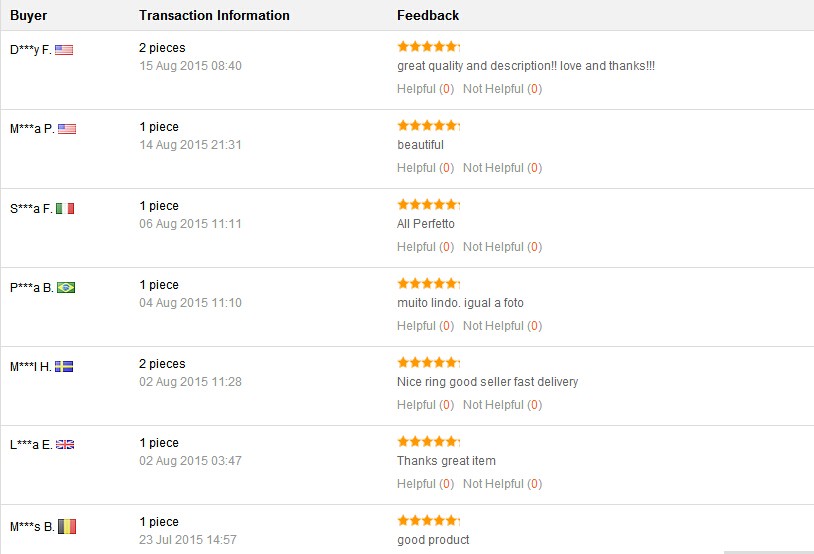Click the UK flag beside L***a E.

click(65, 445)
